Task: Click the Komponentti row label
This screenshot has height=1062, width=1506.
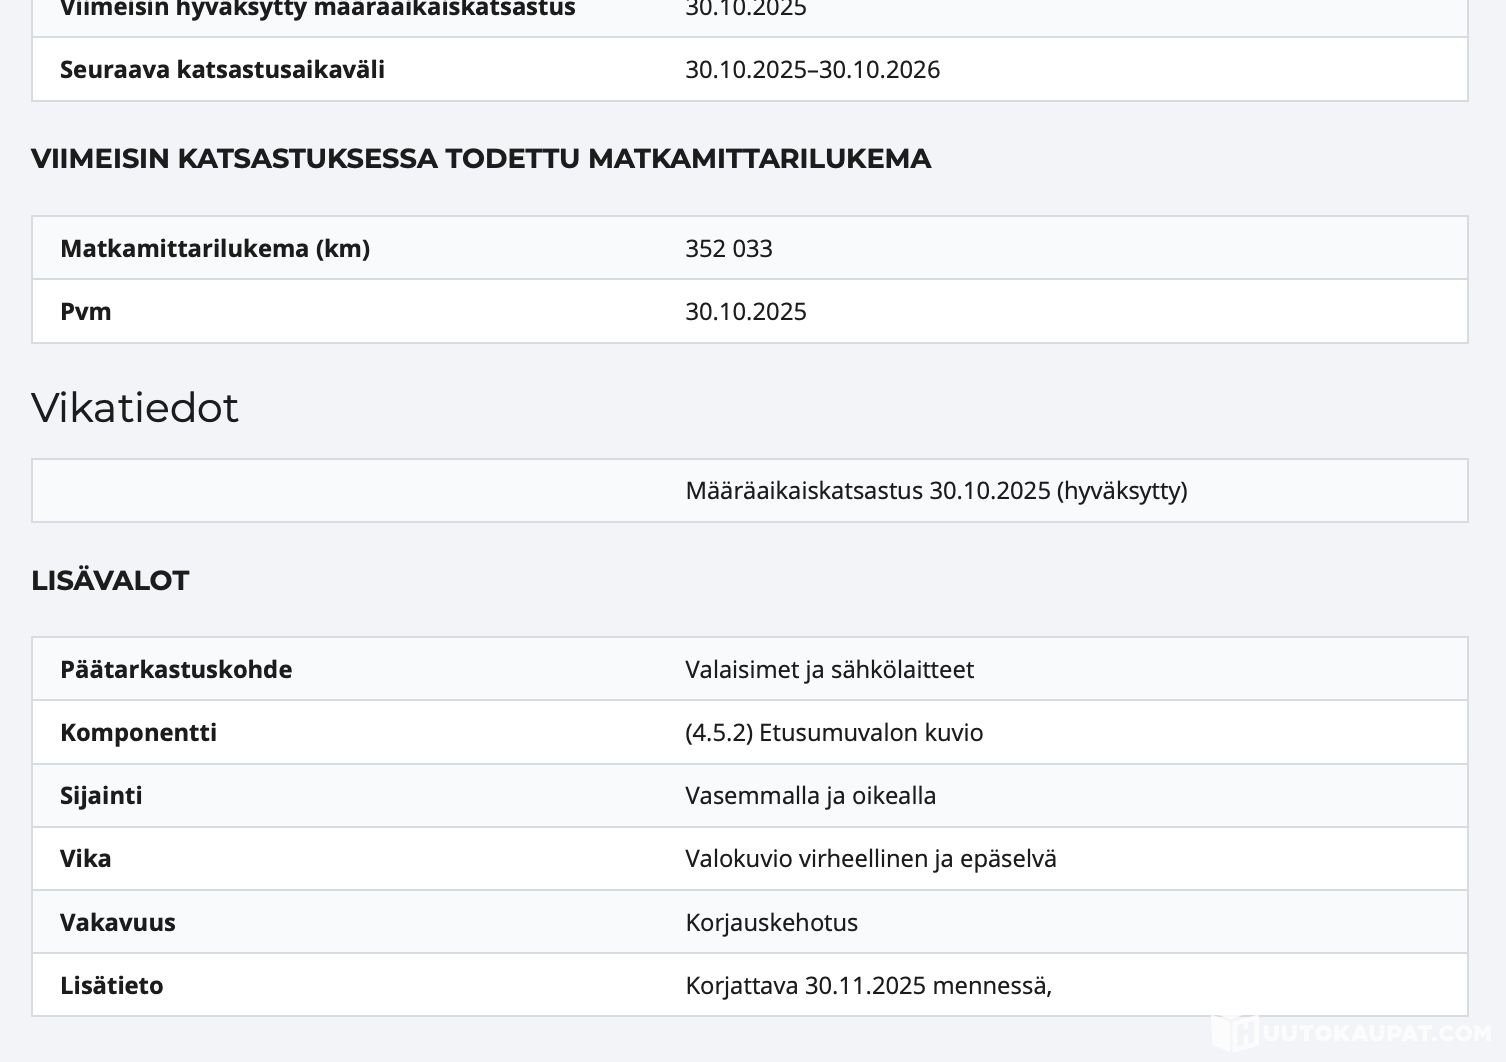Action: coord(138,732)
